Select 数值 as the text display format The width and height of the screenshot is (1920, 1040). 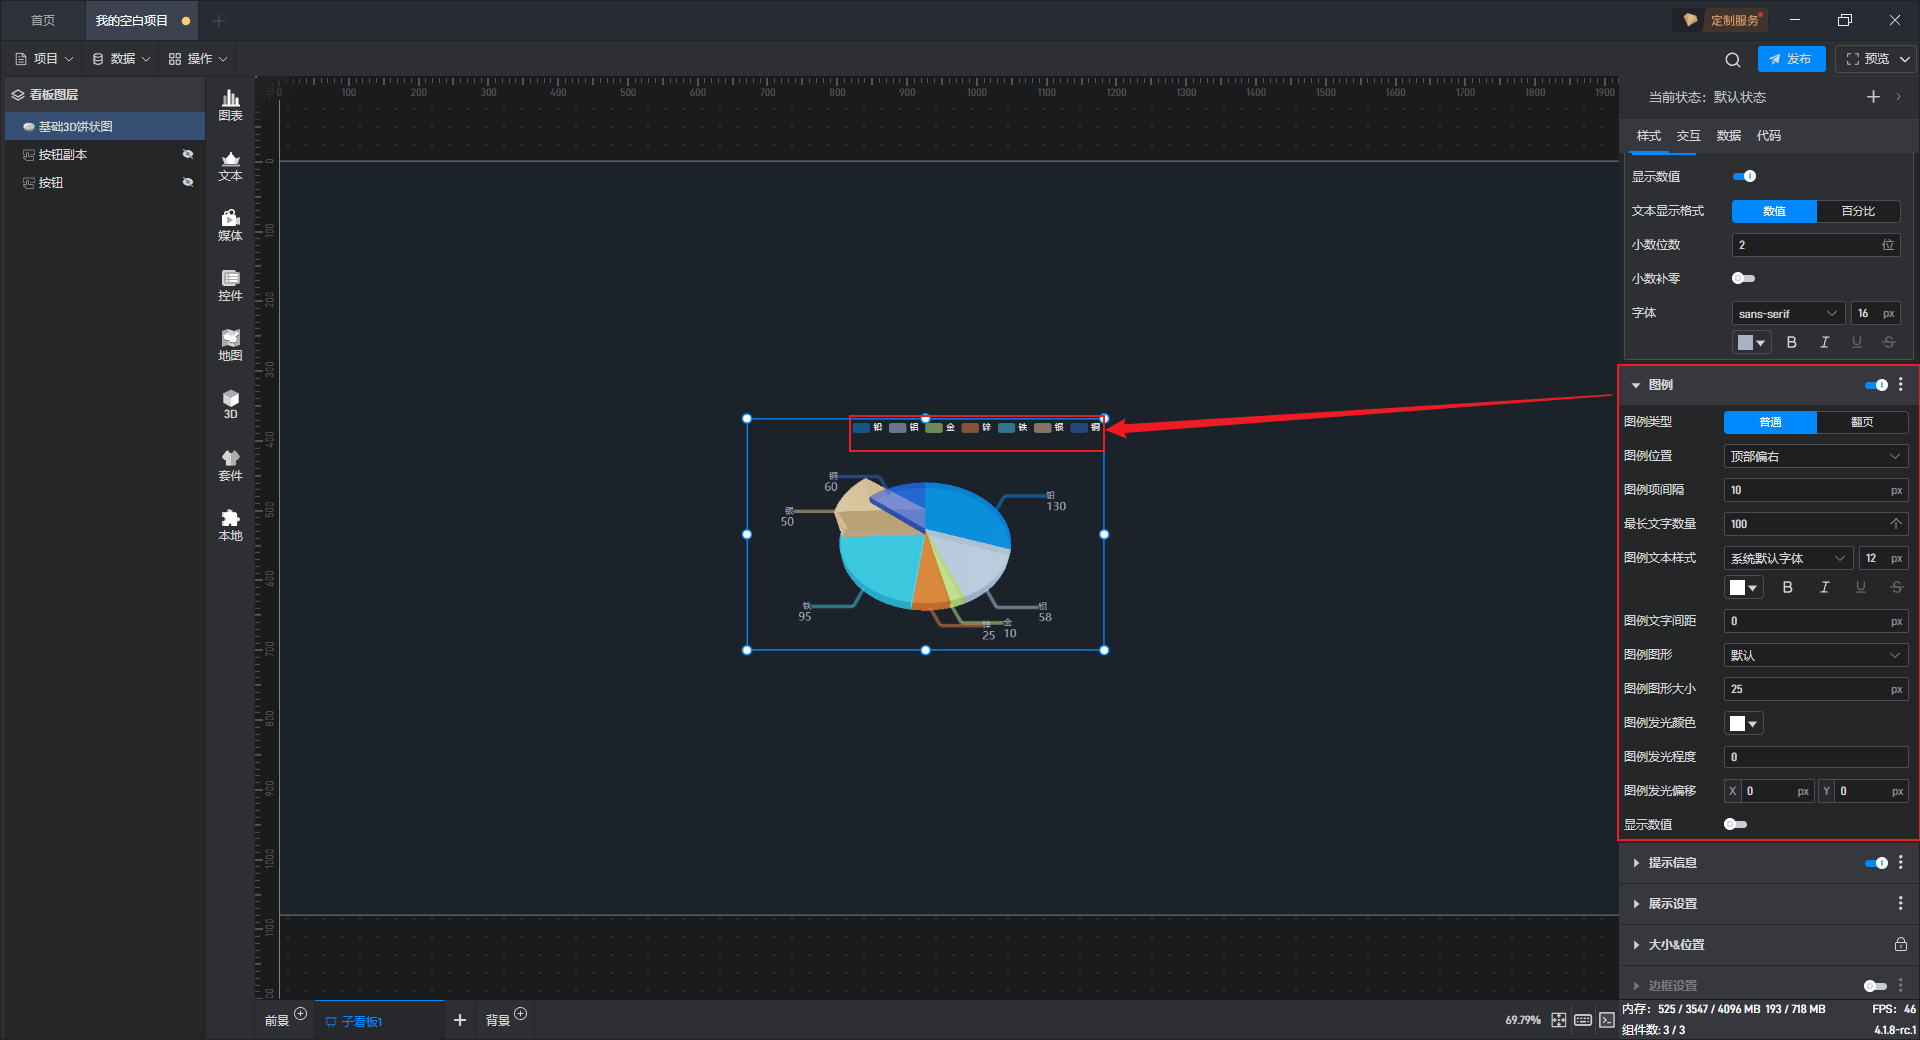pyautogui.click(x=1774, y=211)
